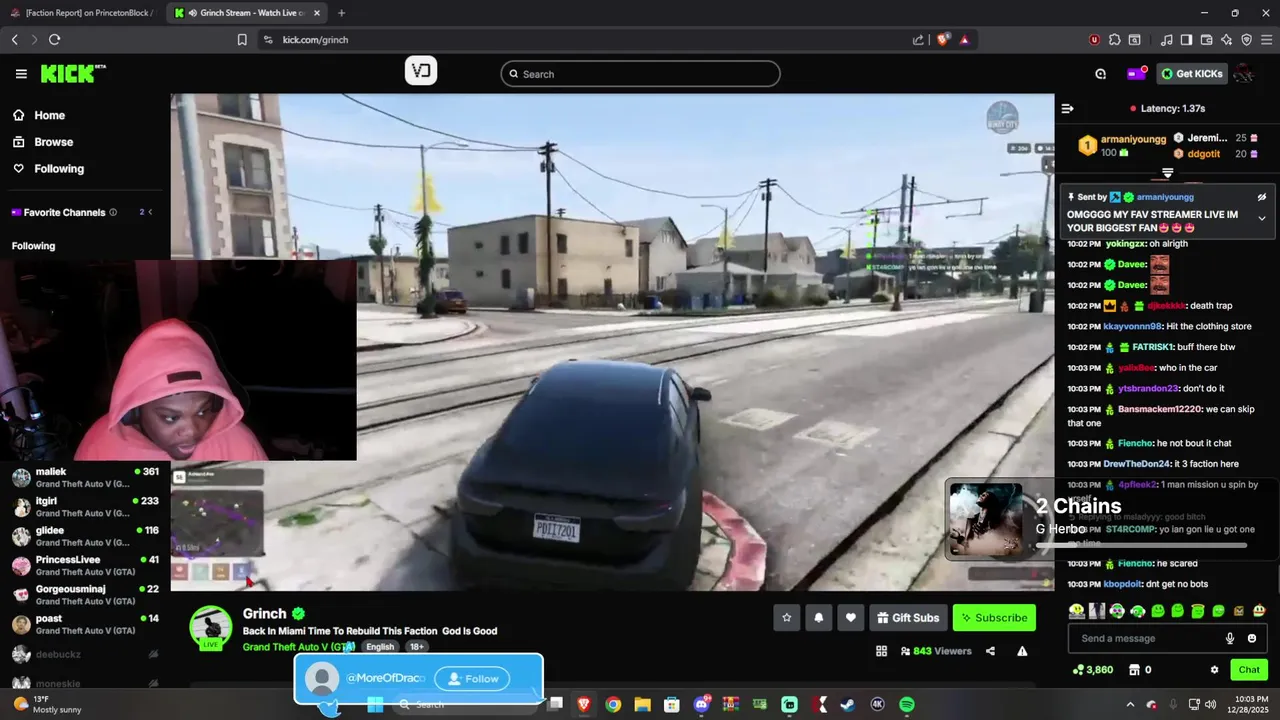Viewport: 1280px width, 720px height.
Task: Switch to the Grinch Stream browser tab
Action: (247, 13)
